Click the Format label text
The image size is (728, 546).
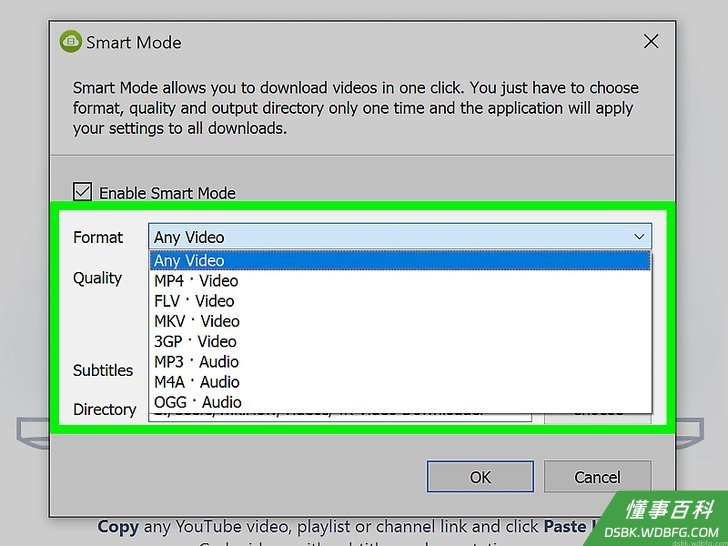pyautogui.click(x=98, y=237)
